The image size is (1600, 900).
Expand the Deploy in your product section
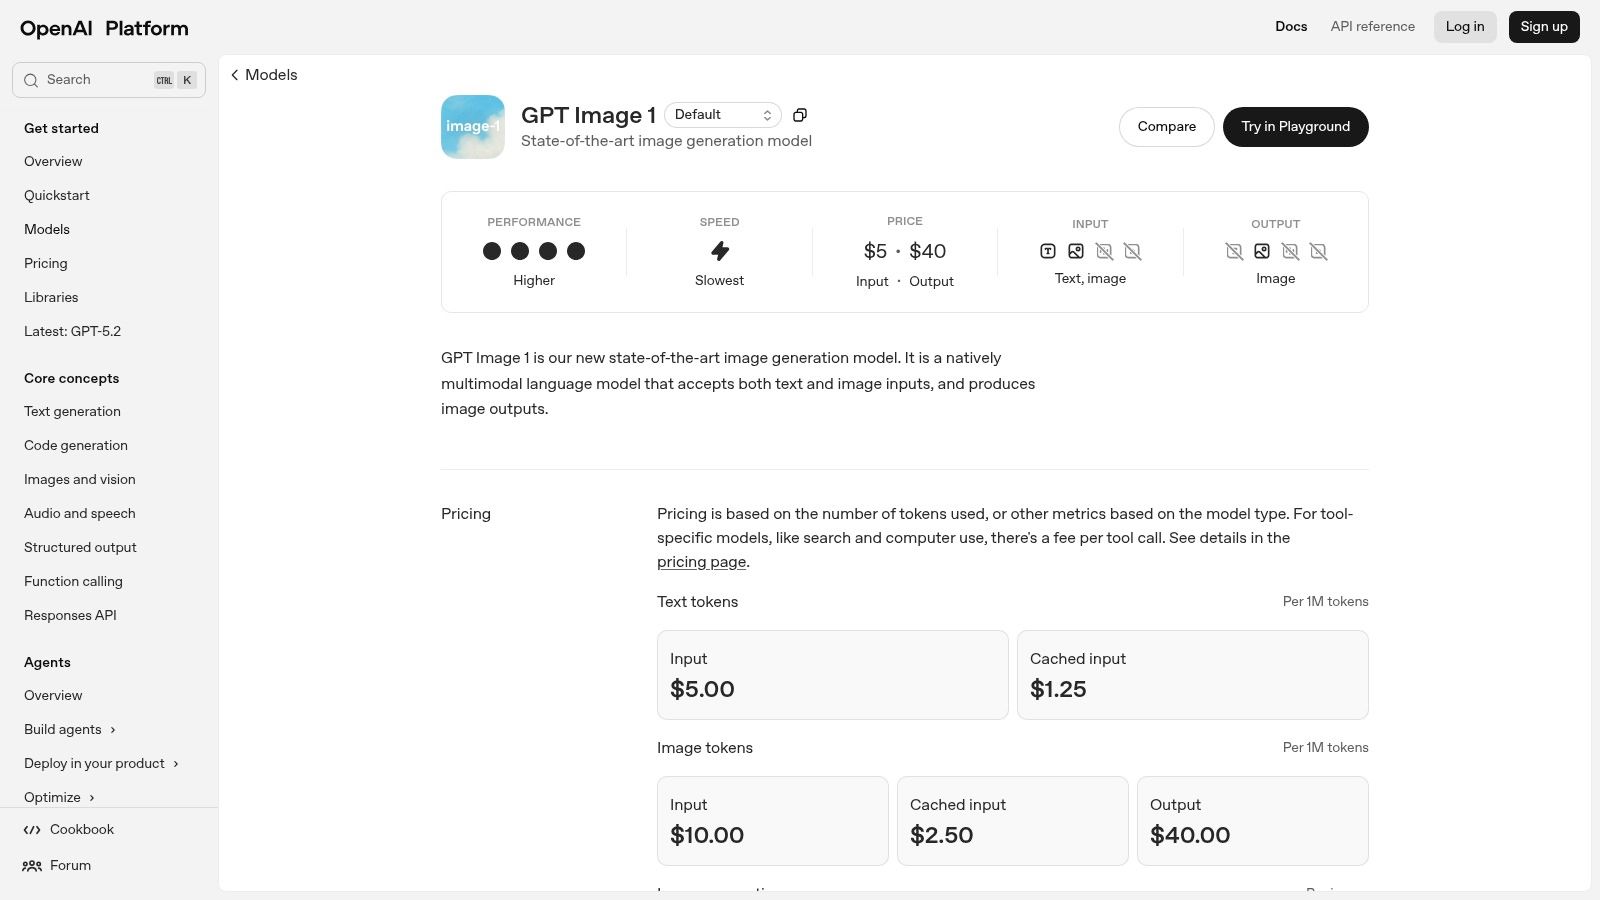click(x=94, y=763)
